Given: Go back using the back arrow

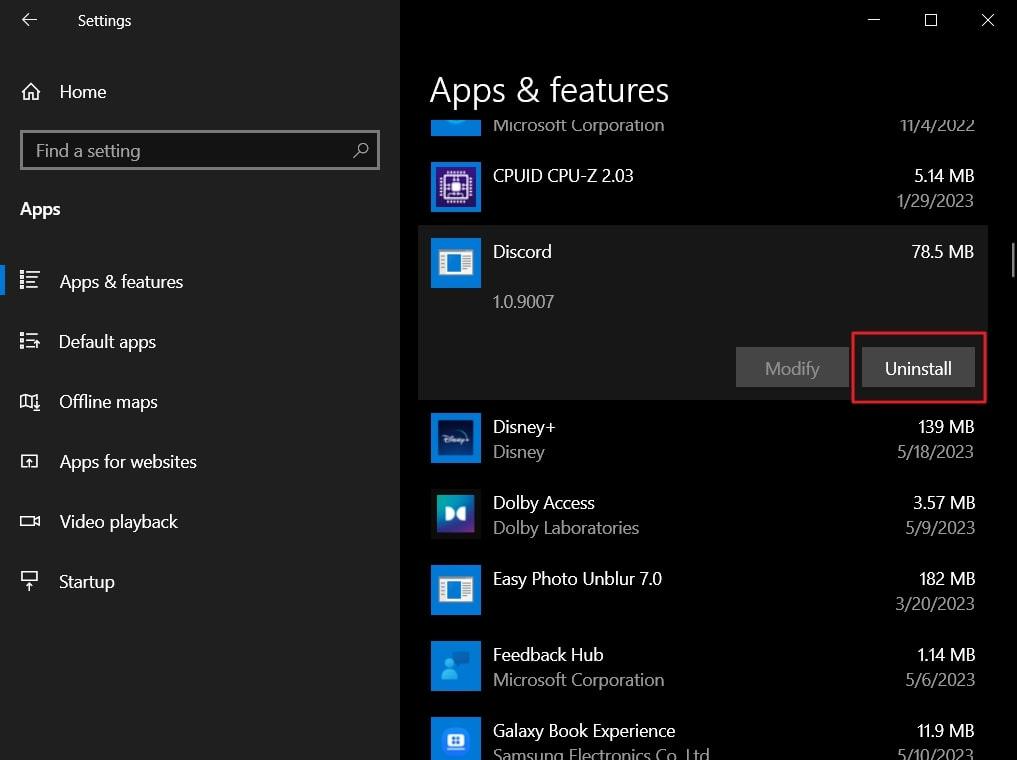Looking at the screenshot, I should click(29, 20).
